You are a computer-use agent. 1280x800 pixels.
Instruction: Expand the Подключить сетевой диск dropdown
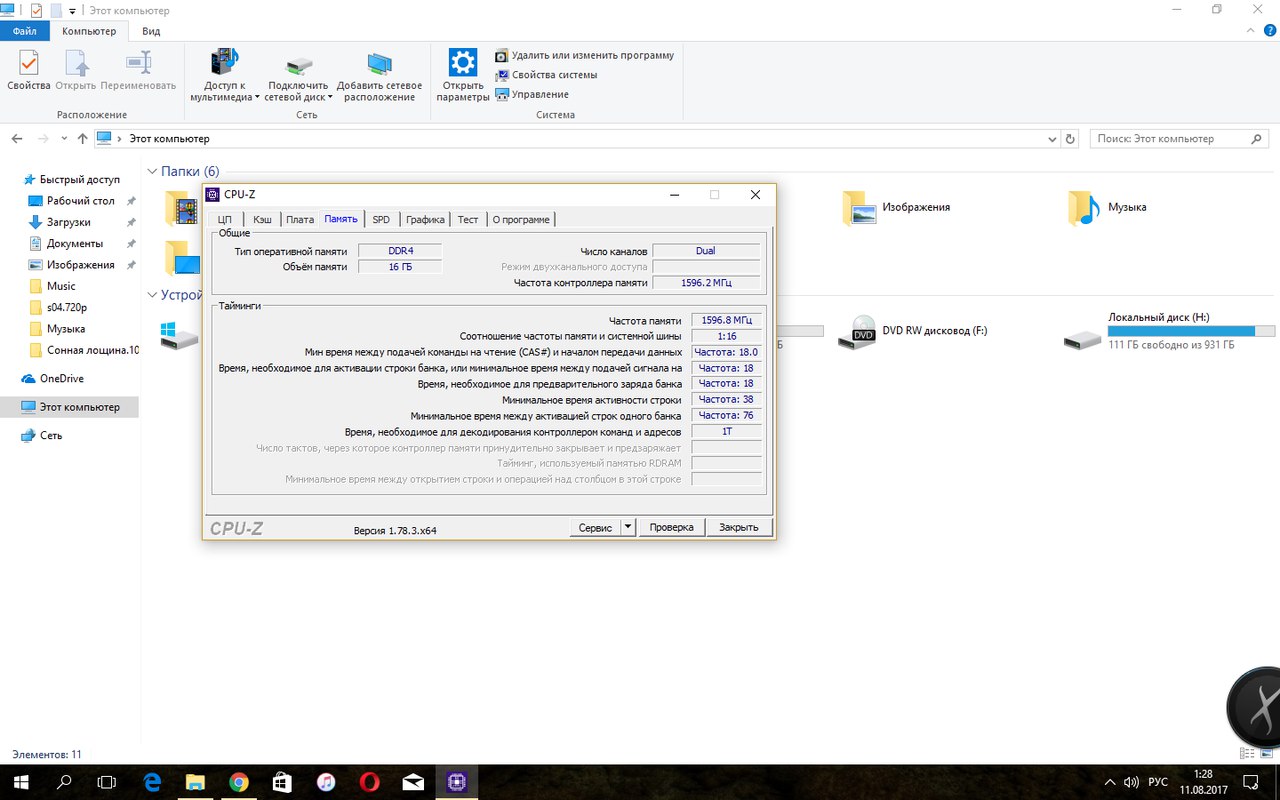[298, 75]
